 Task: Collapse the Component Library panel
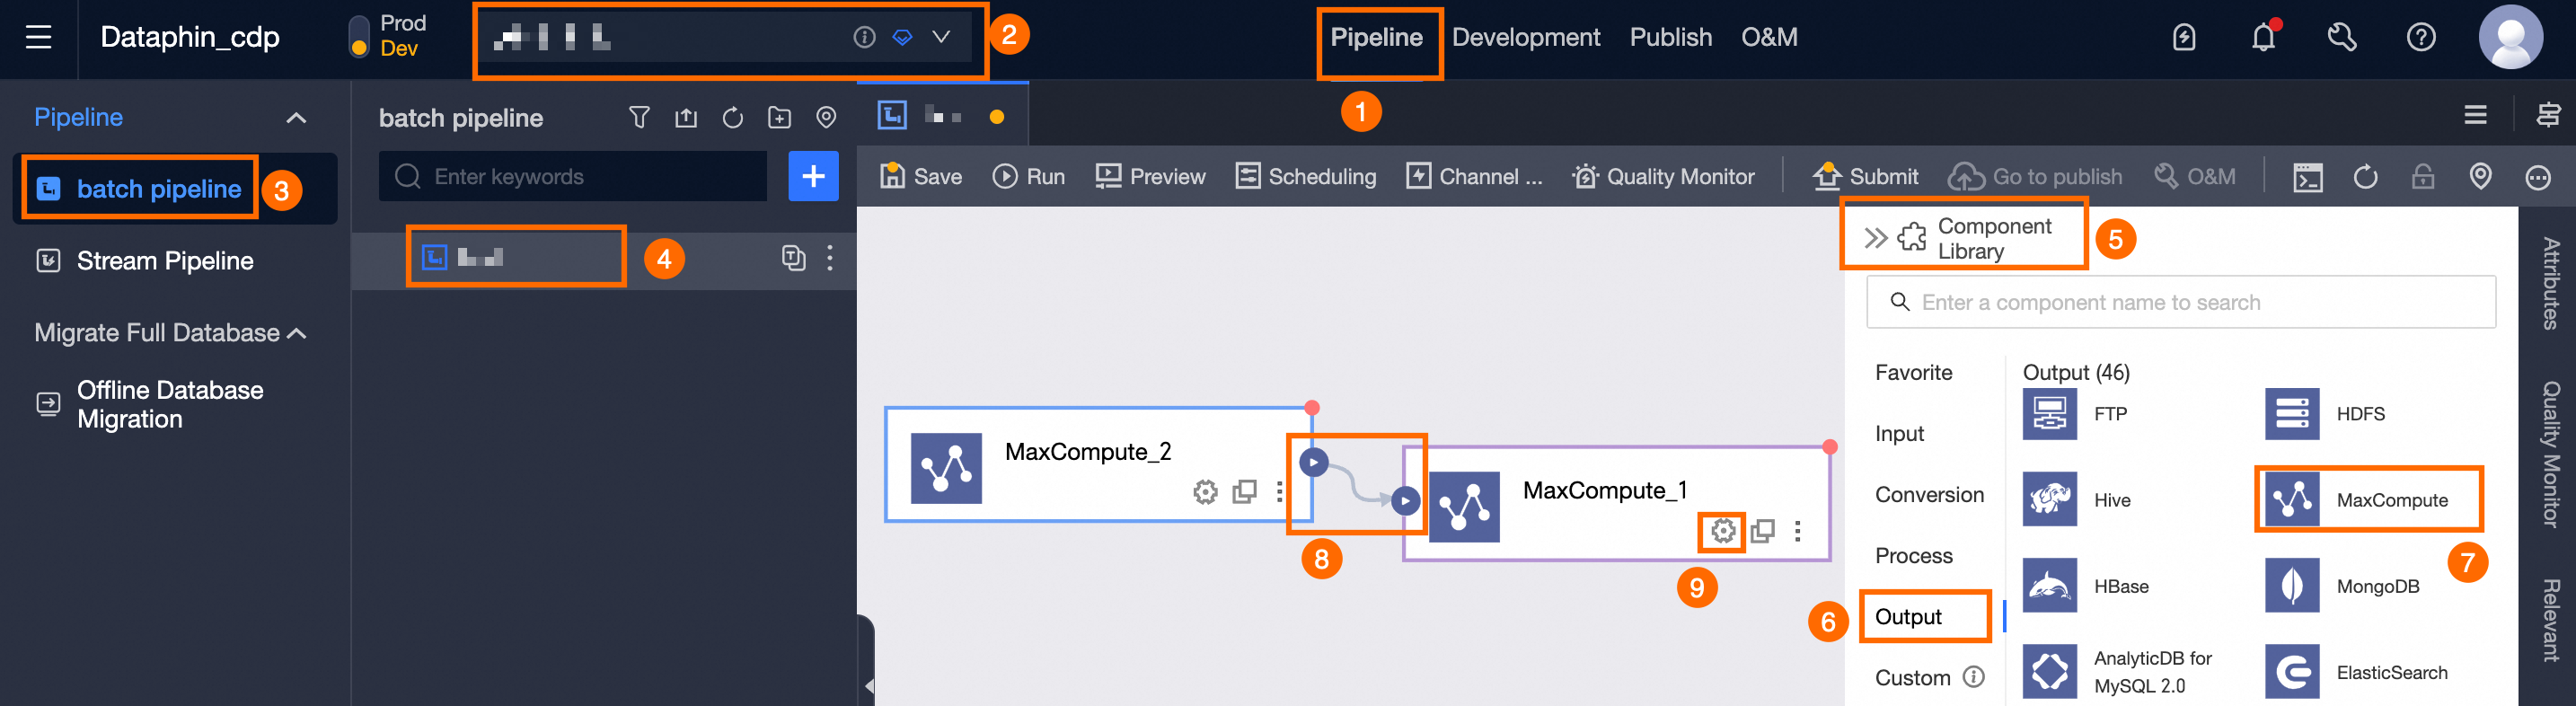pyautogui.click(x=1875, y=238)
